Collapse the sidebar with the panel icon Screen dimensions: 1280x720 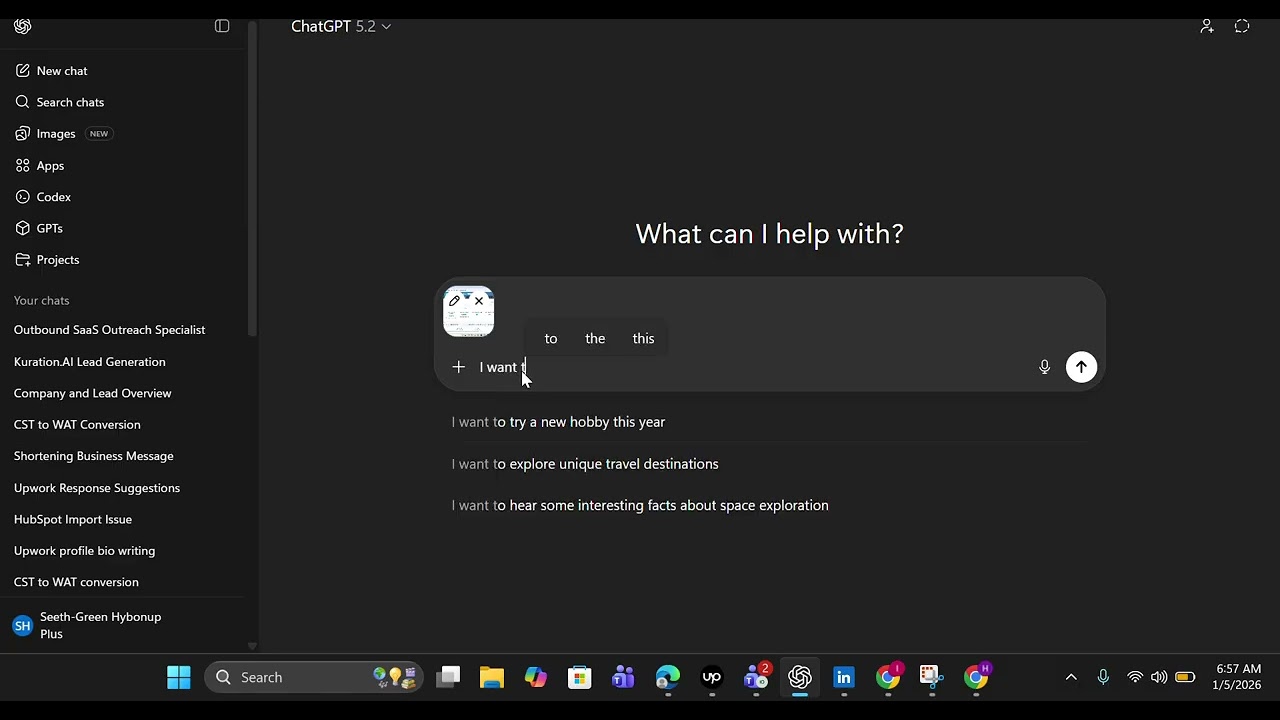point(222,26)
